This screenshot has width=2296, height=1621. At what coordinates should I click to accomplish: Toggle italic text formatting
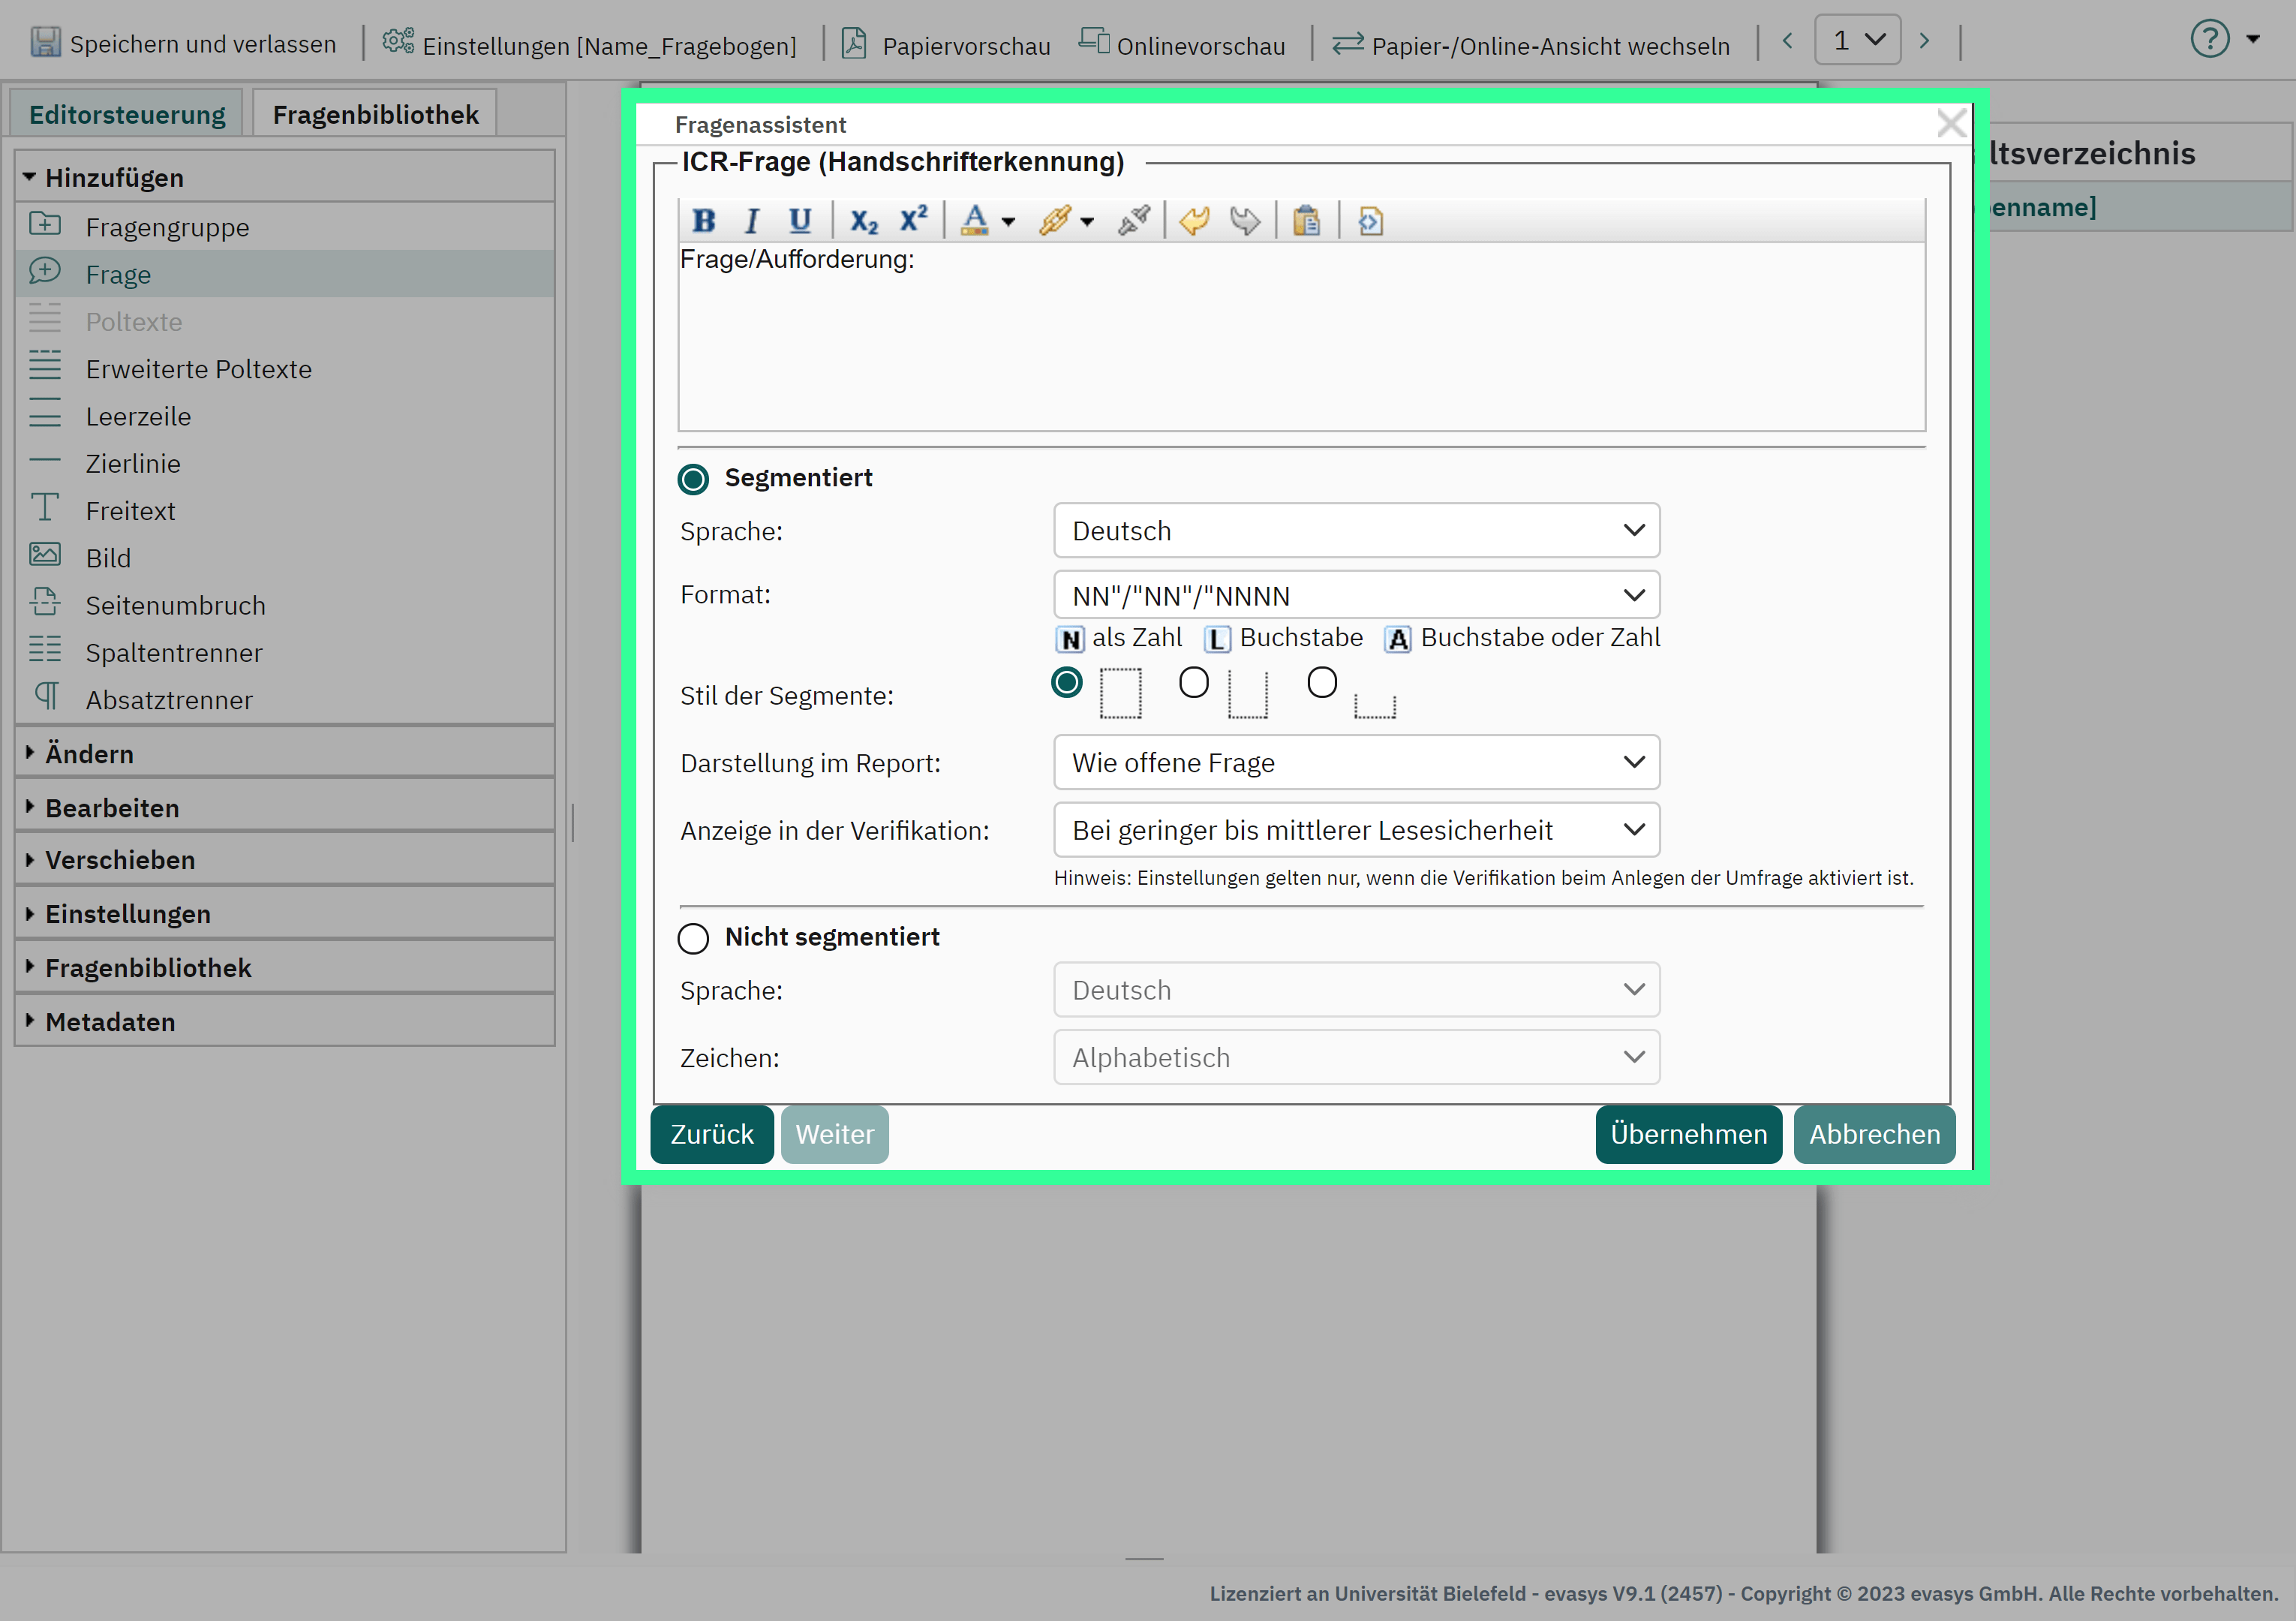751,220
